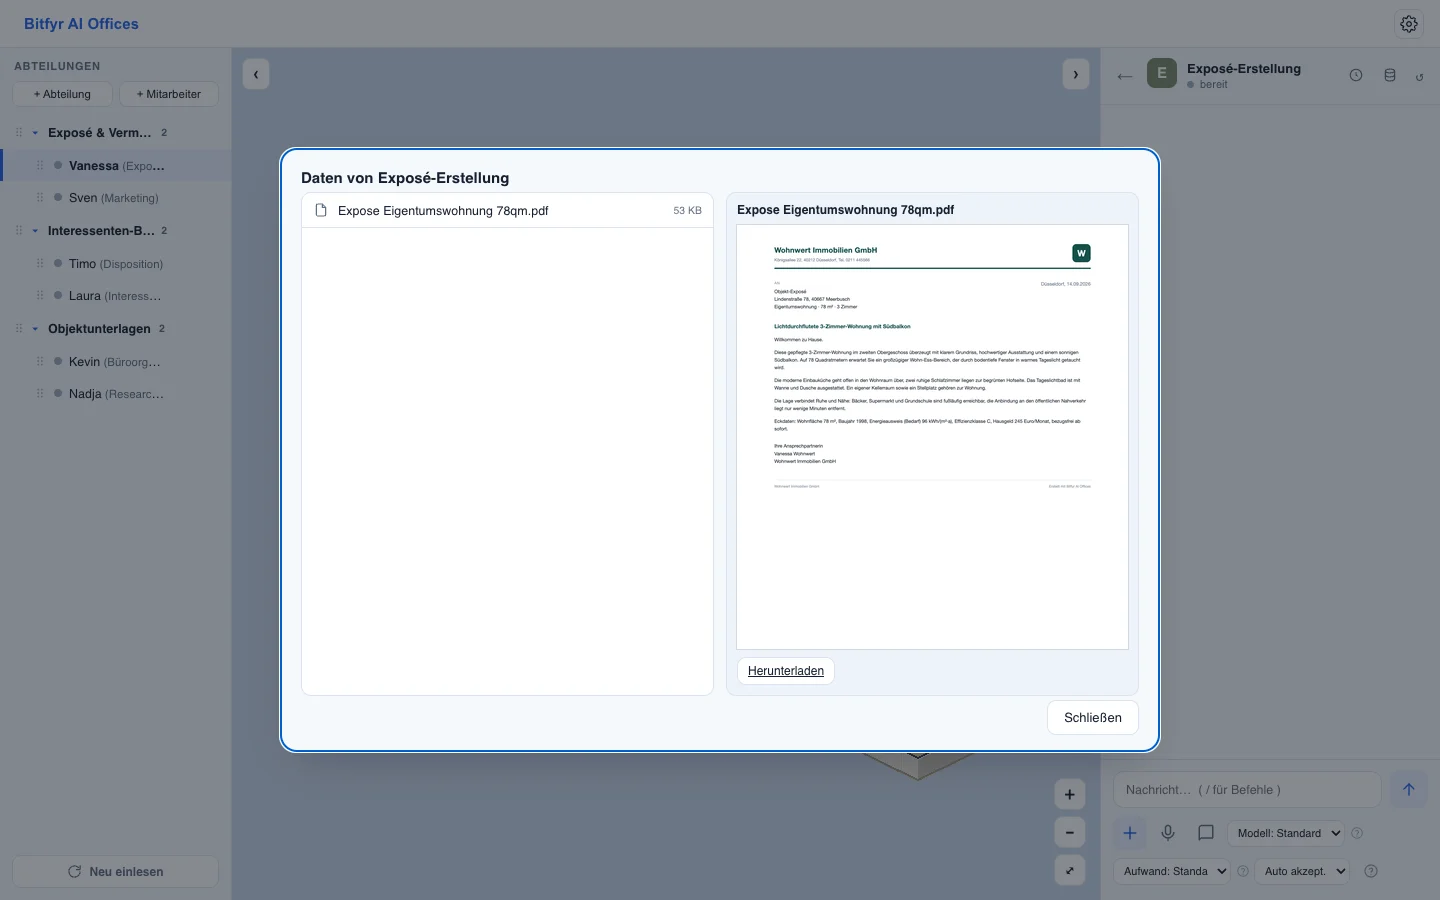This screenshot has width=1440, height=900.
Task: Click the ABTEILUNGEN section heading
Action: [57, 66]
